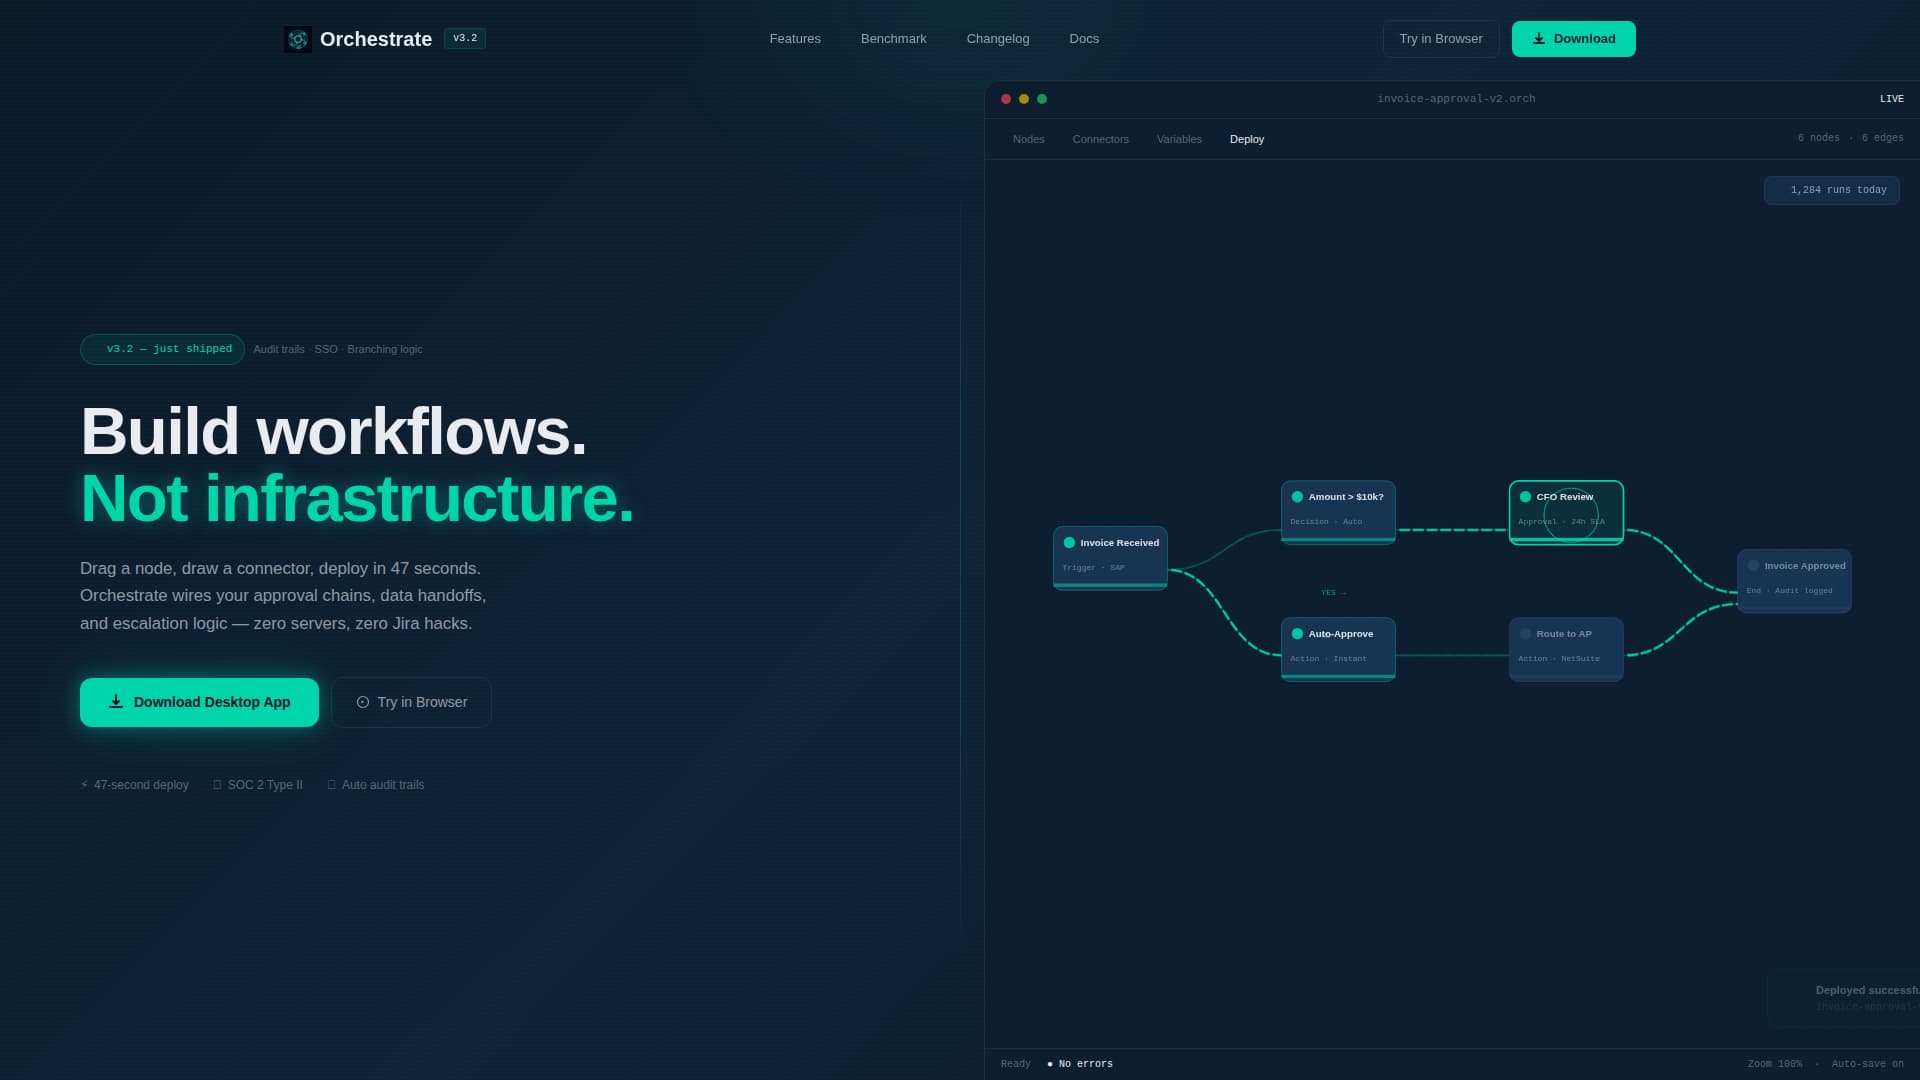Click the Orchestrate brand name
This screenshot has width=1920, height=1080.
pyautogui.click(x=376, y=39)
